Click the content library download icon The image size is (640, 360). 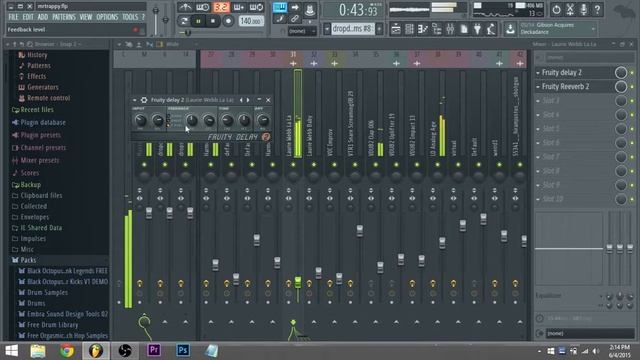point(510,29)
